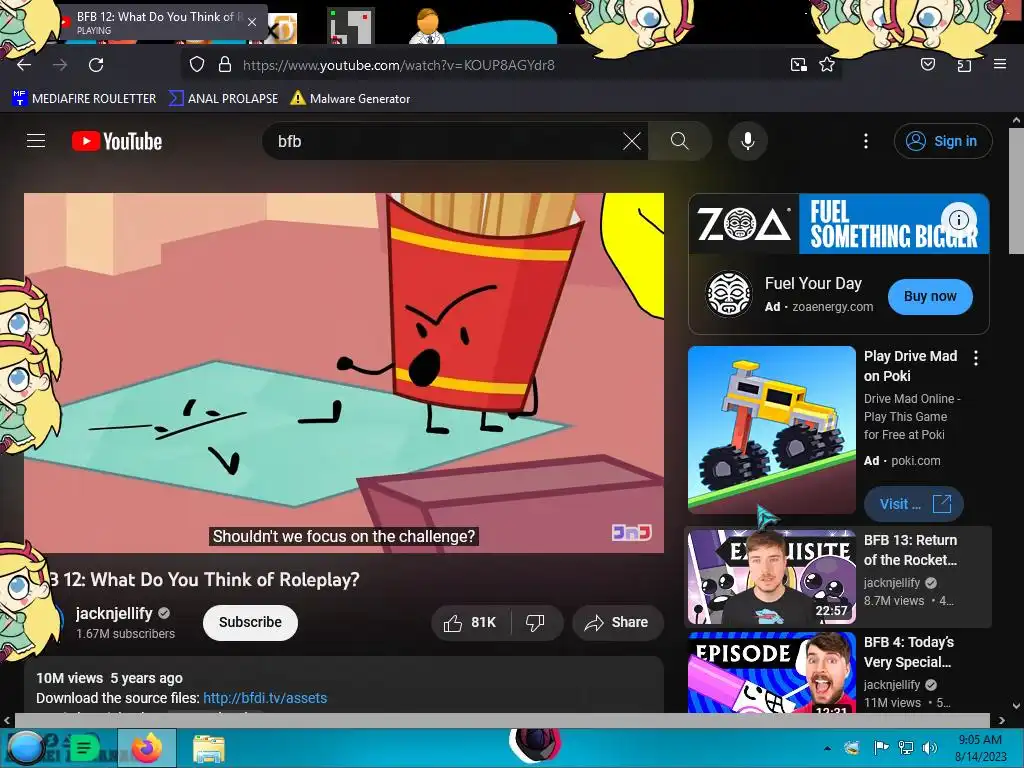Dislike the video with thumbs down
The image size is (1024, 768).
point(536,622)
